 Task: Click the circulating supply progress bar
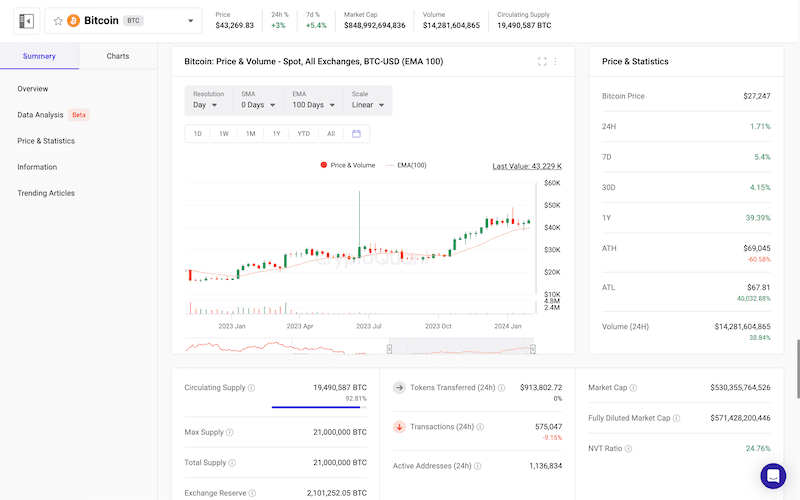(x=319, y=407)
